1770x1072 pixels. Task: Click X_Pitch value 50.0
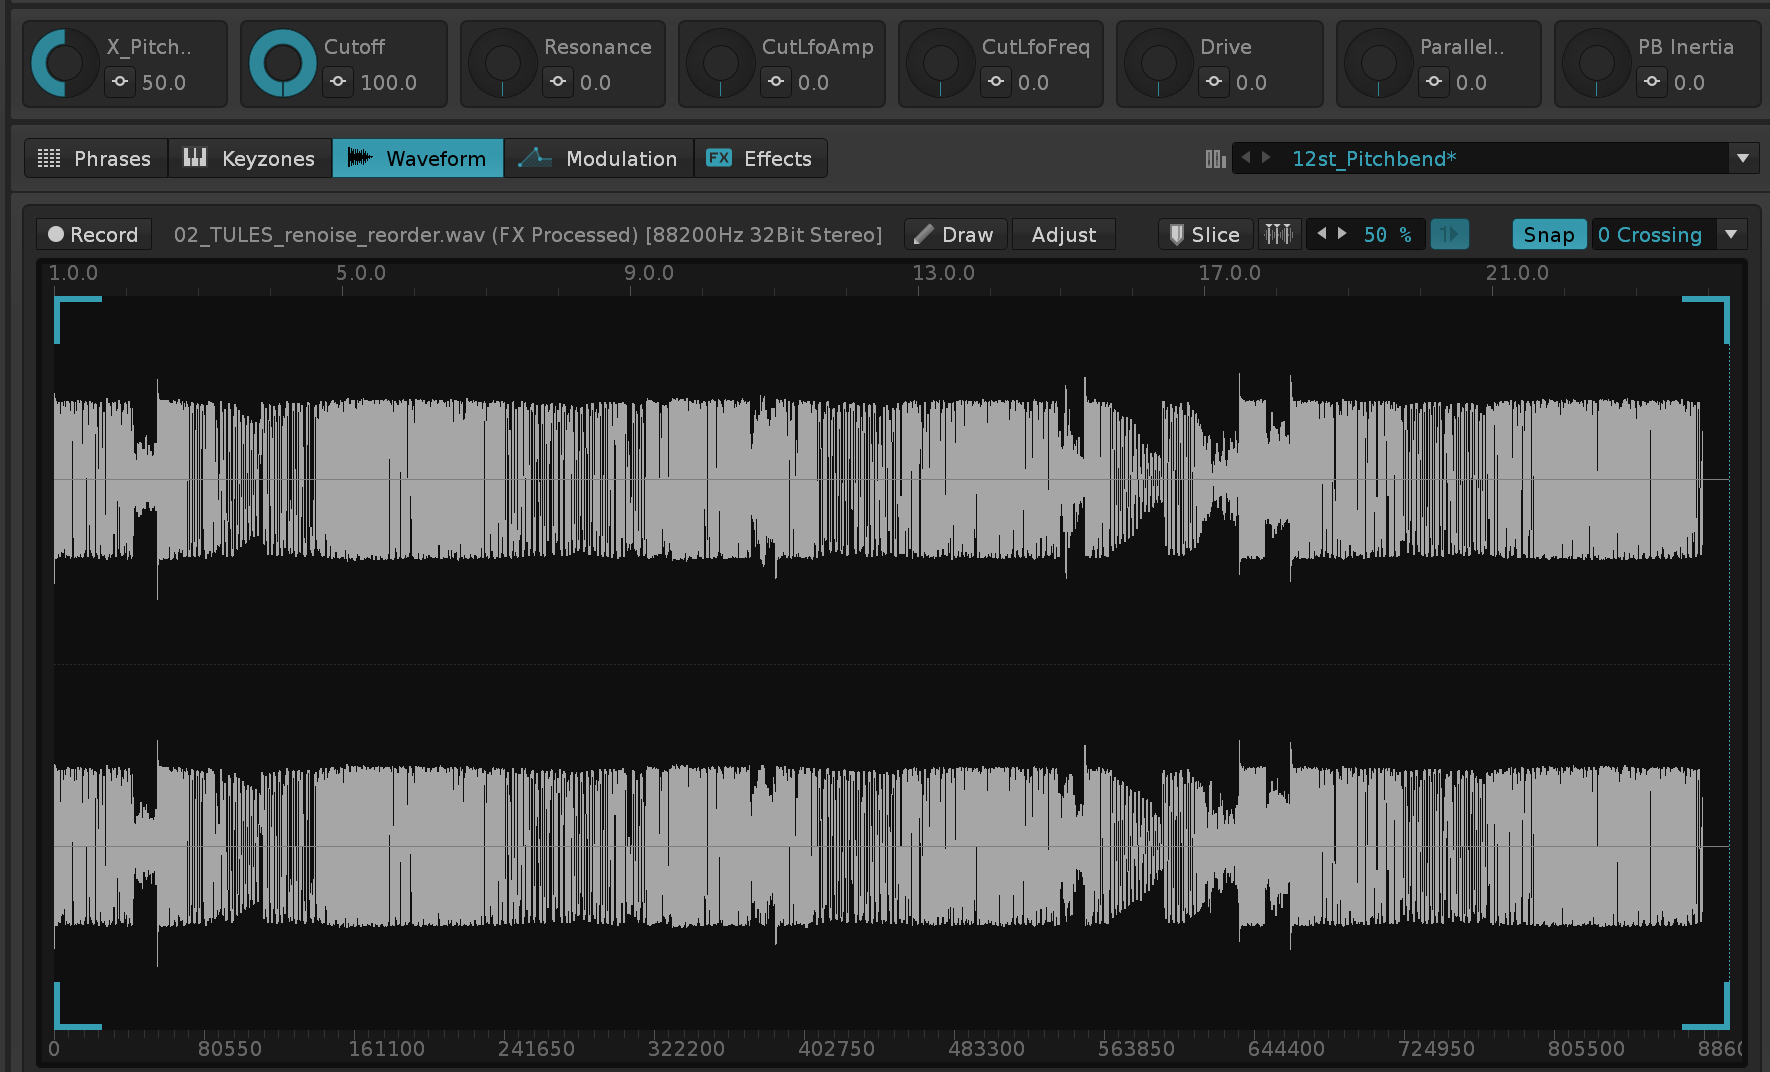164,83
